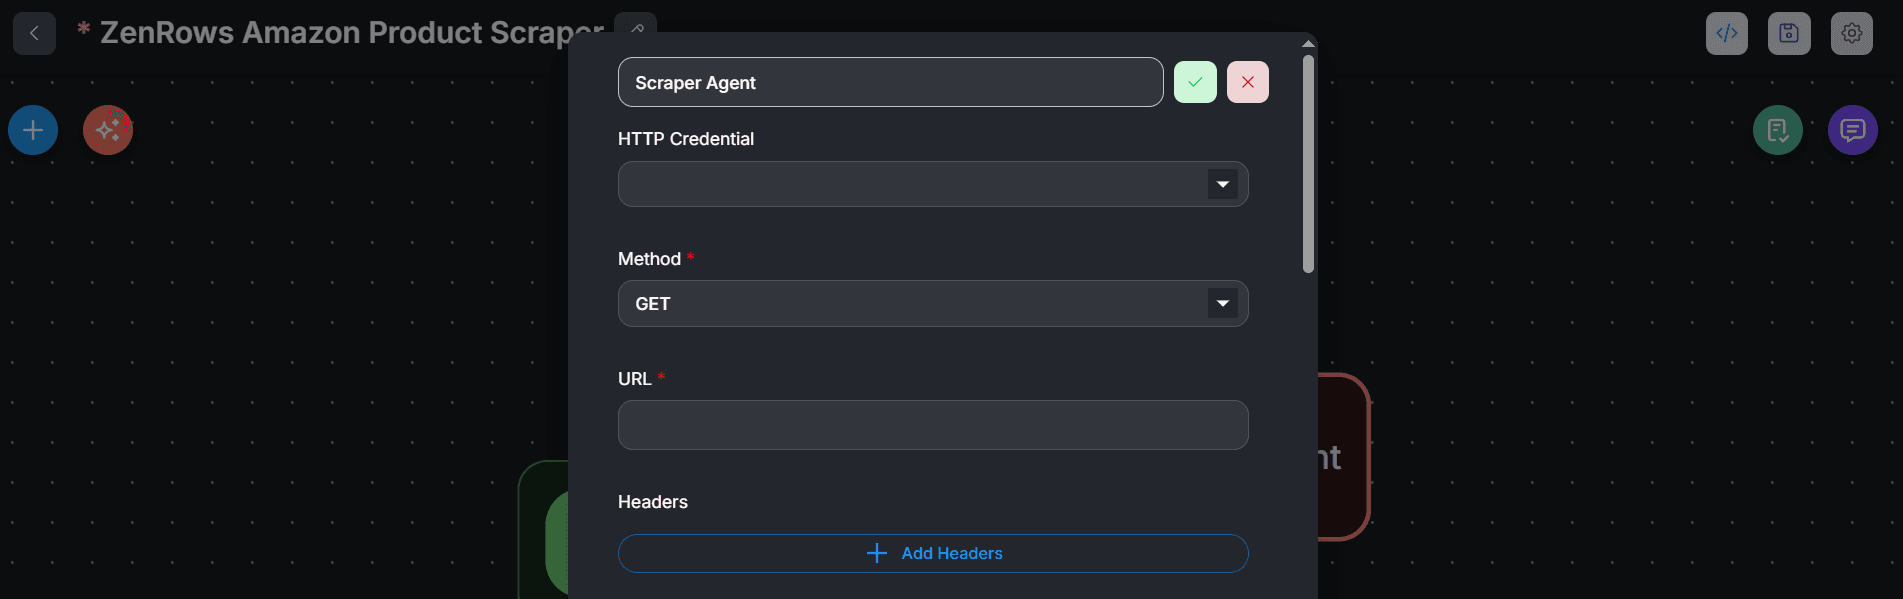This screenshot has height=599, width=1903.
Task: Go back using the left arrow icon
Action: [34, 33]
